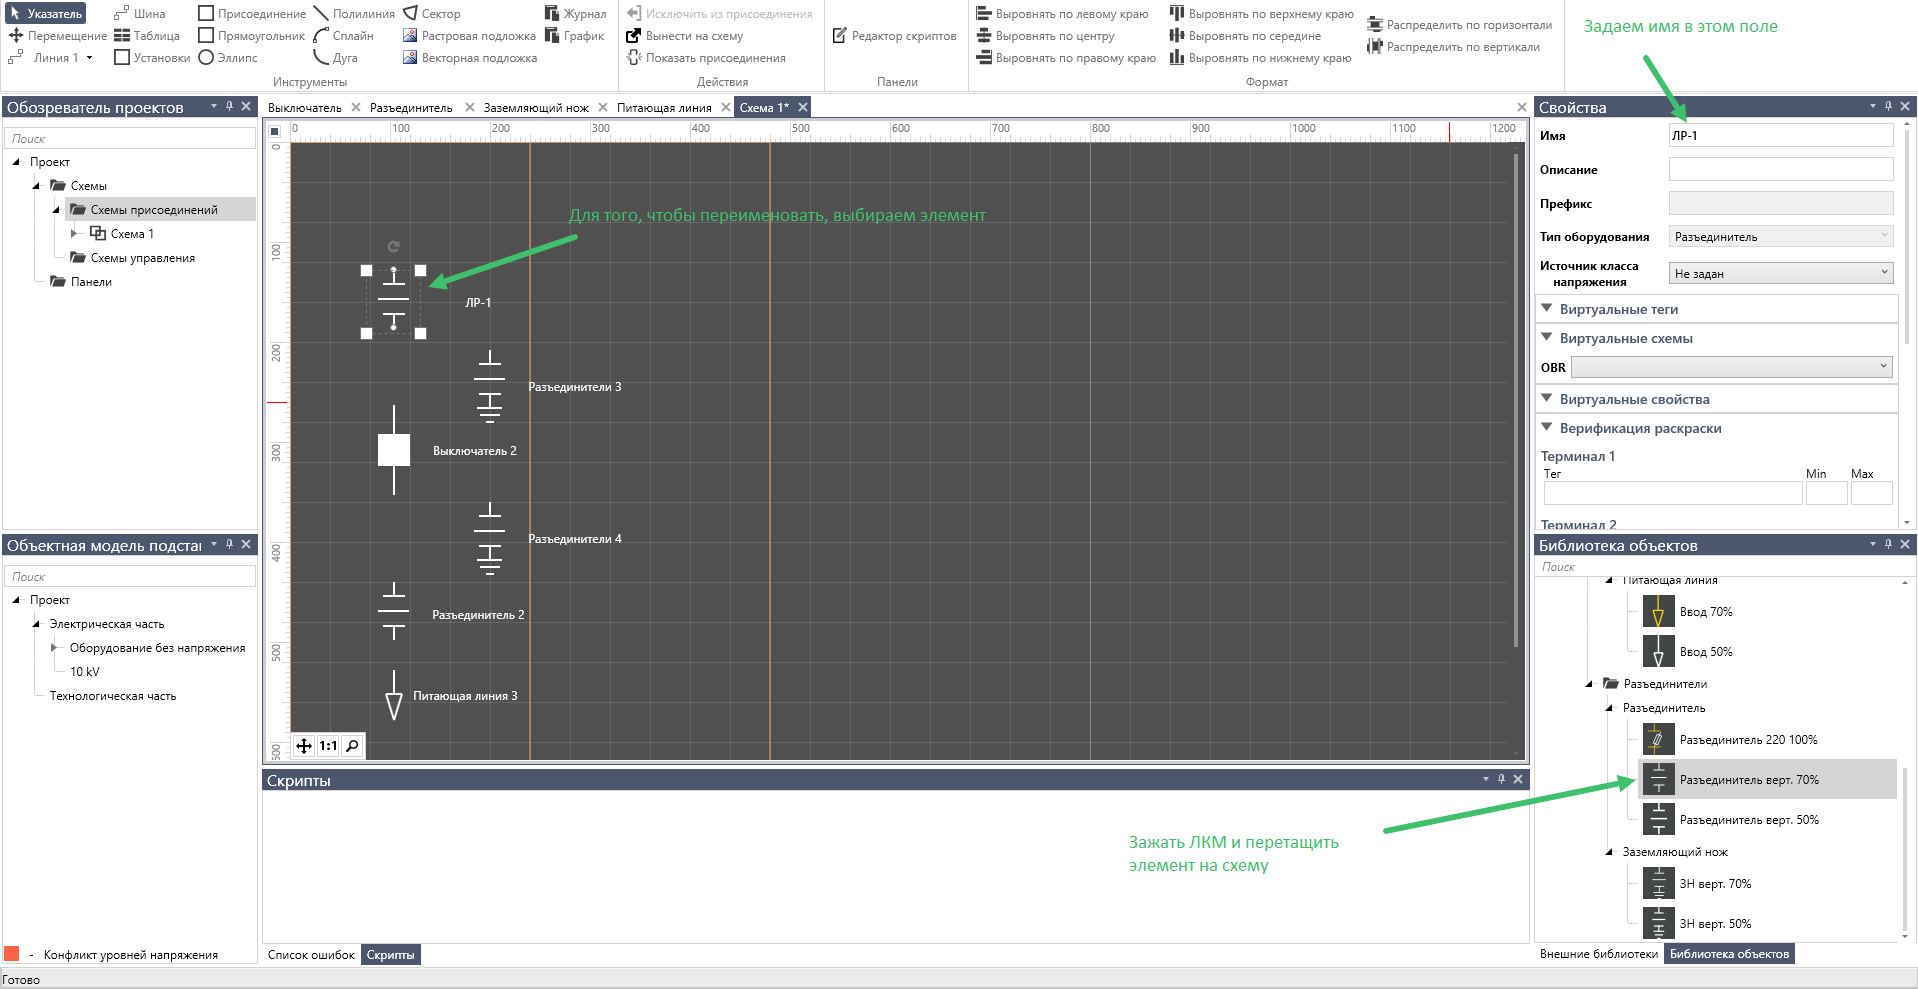
Task: Add a Векторная подложка background
Action: (x=469, y=58)
